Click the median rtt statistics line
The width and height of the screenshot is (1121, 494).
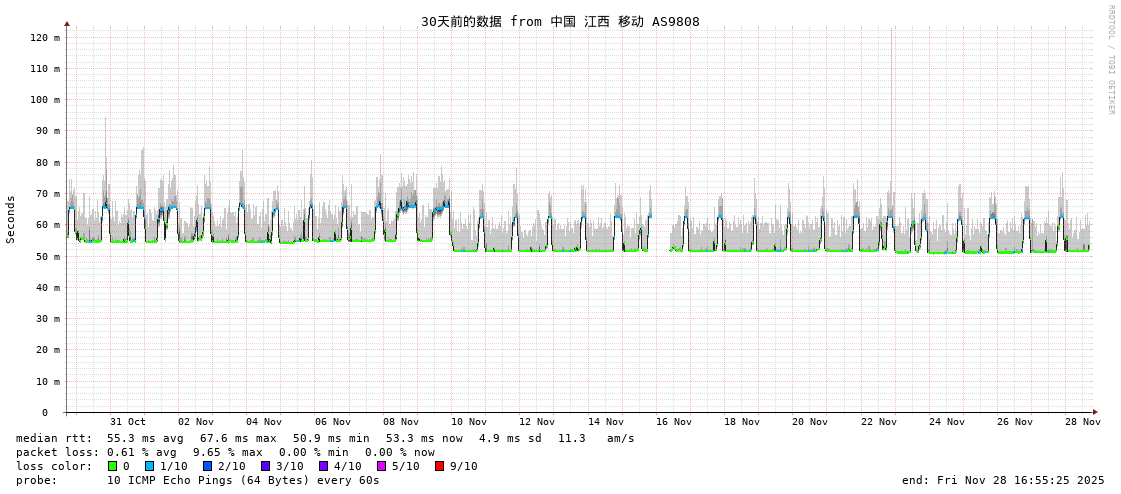coord(325,438)
